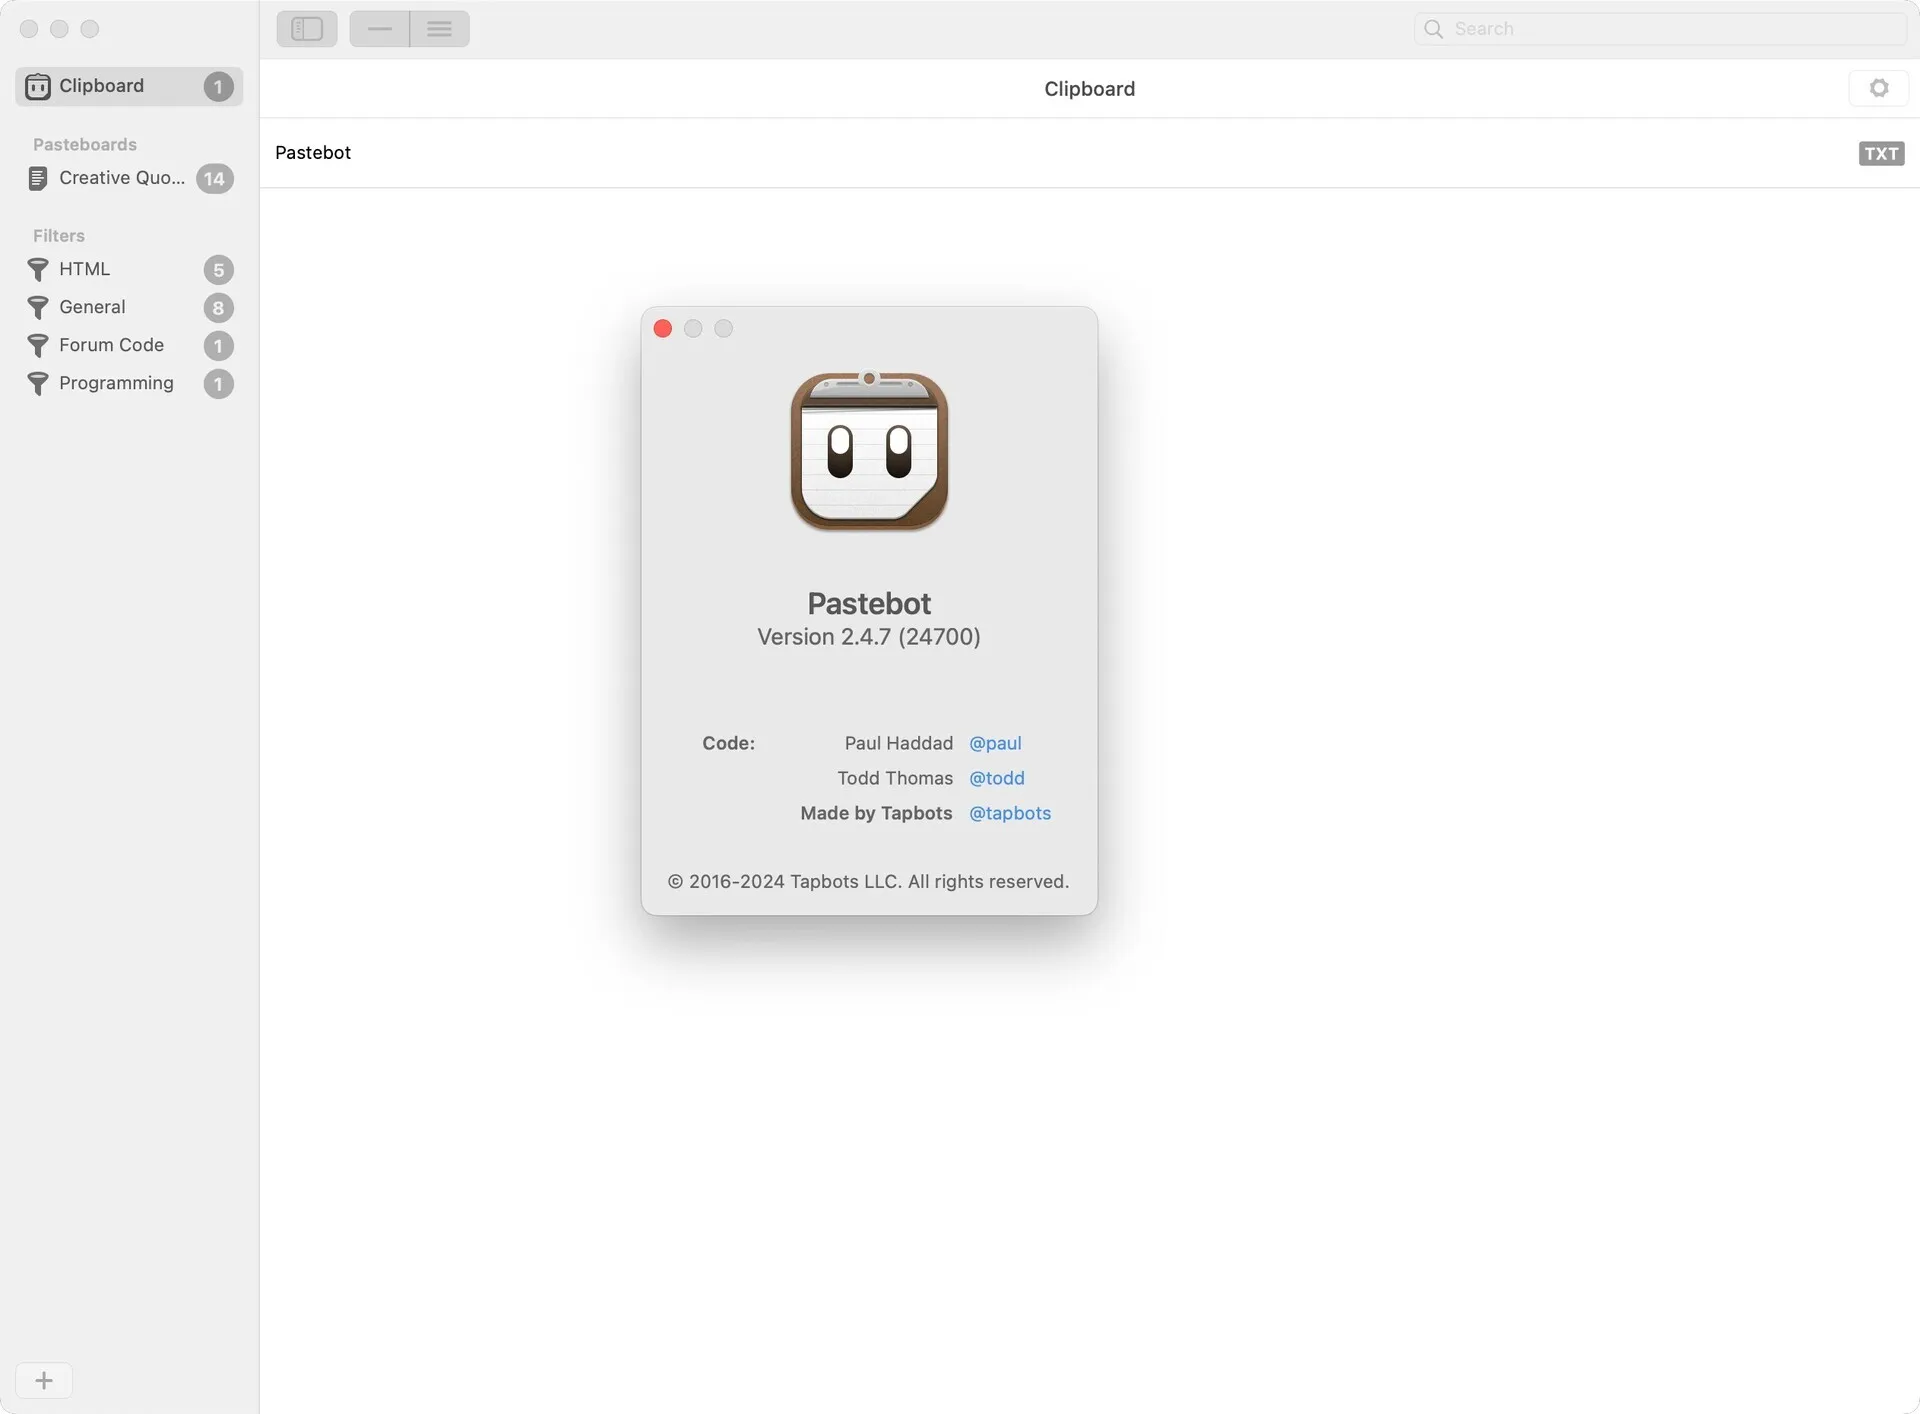The image size is (1920, 1414).
Task: Click the General filter funnel icon
Action: click(x=38, y=308)
